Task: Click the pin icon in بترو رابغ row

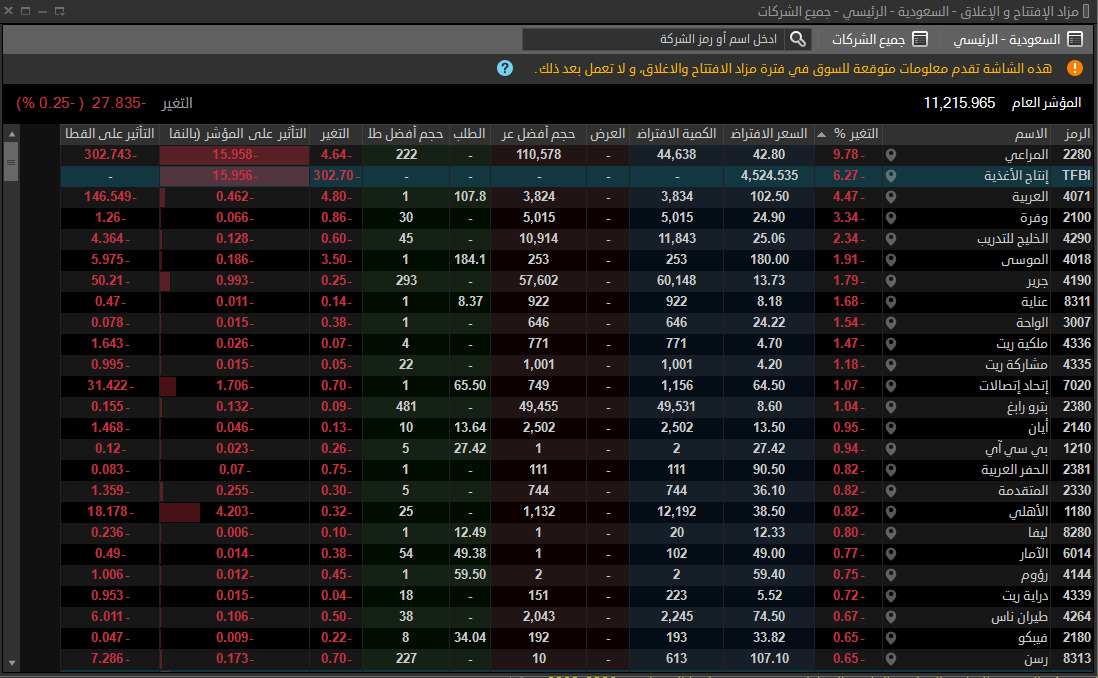Action: [x=891, y=407]
